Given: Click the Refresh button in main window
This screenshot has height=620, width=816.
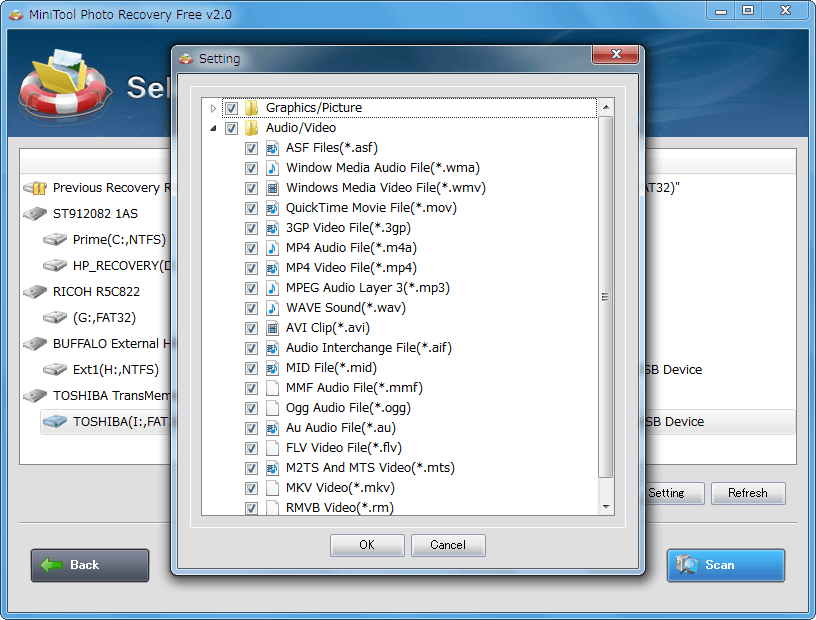Looking at the screenshot, I should point(748,493).
